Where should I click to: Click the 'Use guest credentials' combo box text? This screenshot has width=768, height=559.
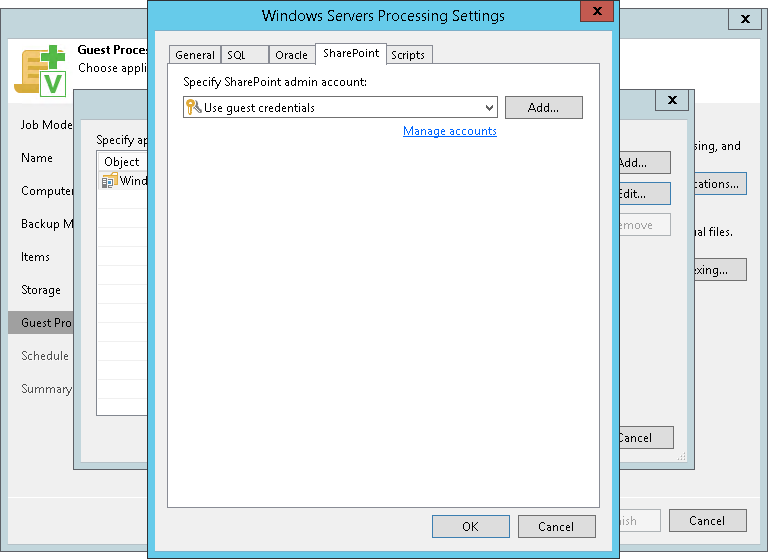click(259, 108)
